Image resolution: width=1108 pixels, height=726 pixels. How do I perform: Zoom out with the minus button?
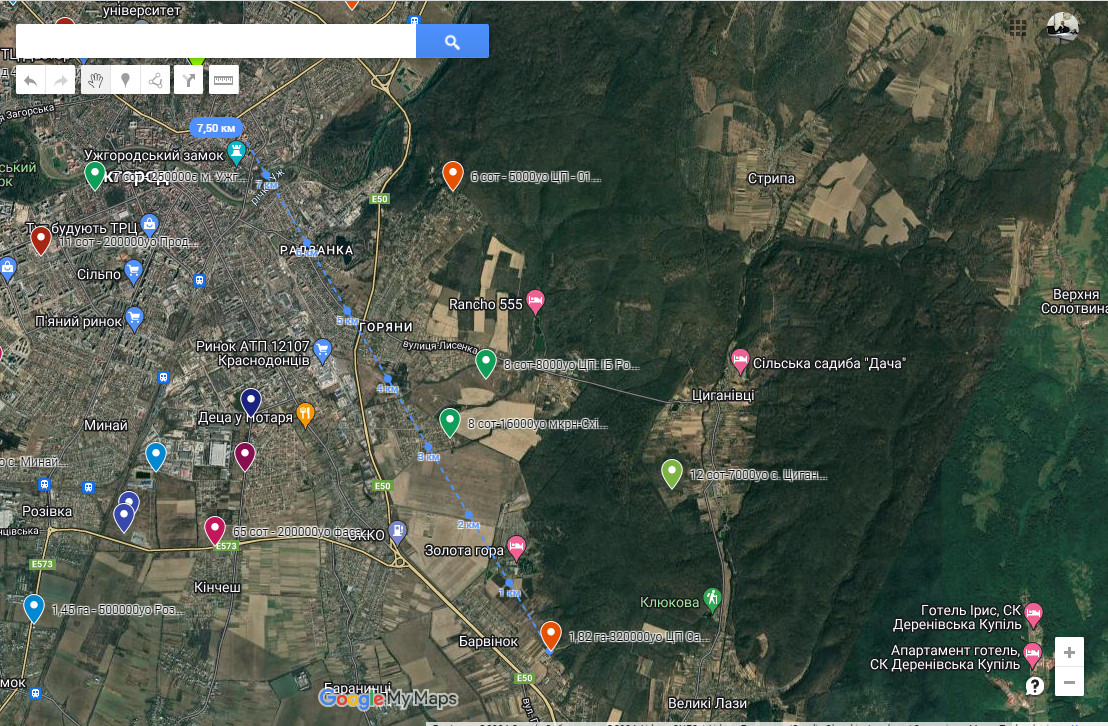[1069, 683]
